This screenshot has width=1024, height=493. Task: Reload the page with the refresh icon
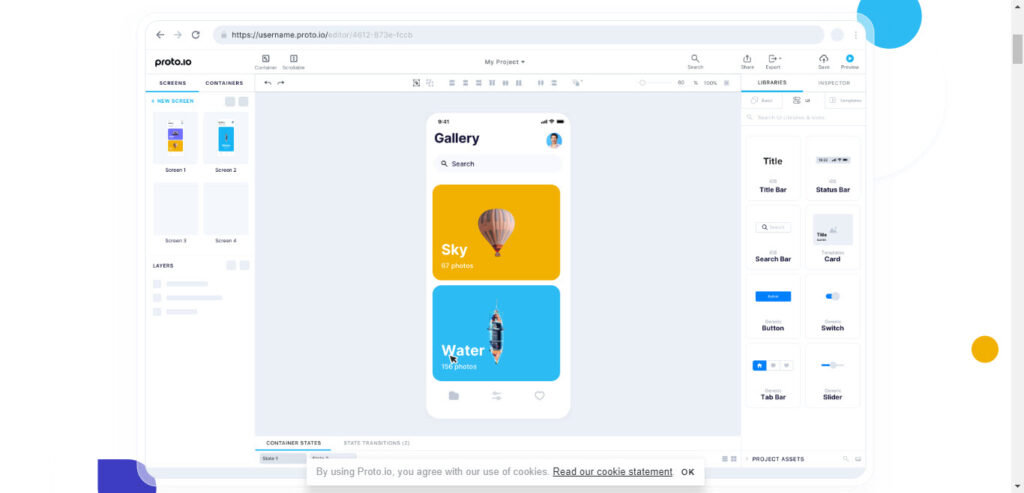coord(195,35)
